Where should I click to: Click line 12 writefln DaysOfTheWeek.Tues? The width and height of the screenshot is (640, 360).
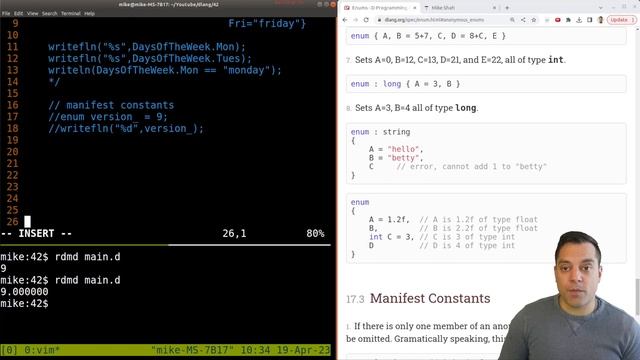coord(150,58)
